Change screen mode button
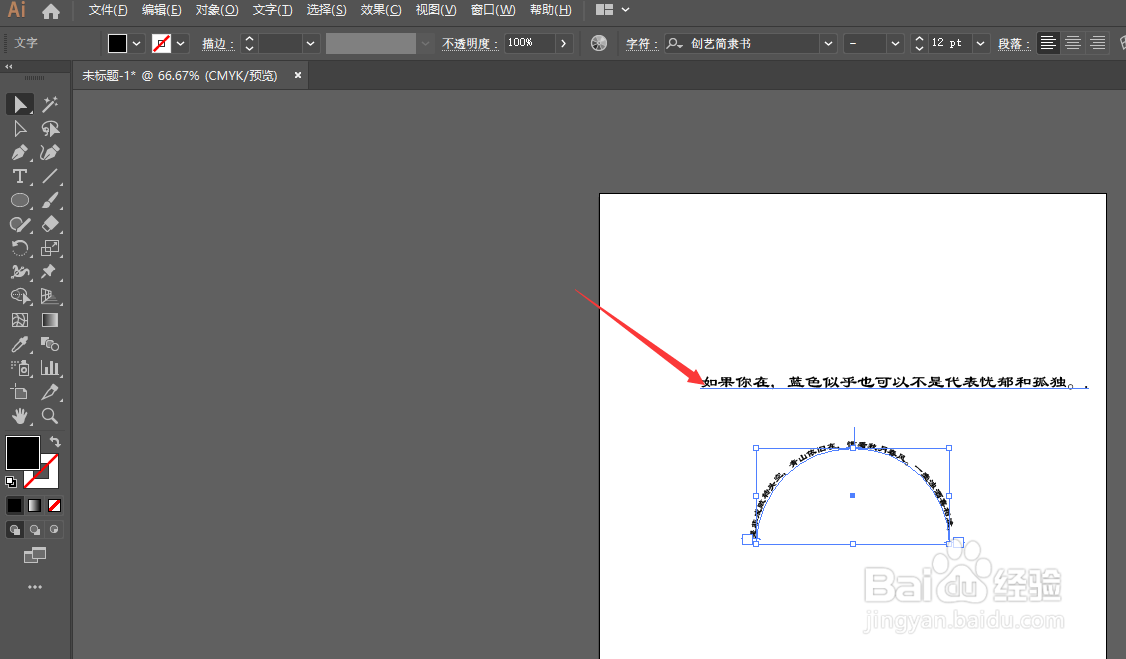The width and height of the screenshot is (1126, 659). pos(34,555)
